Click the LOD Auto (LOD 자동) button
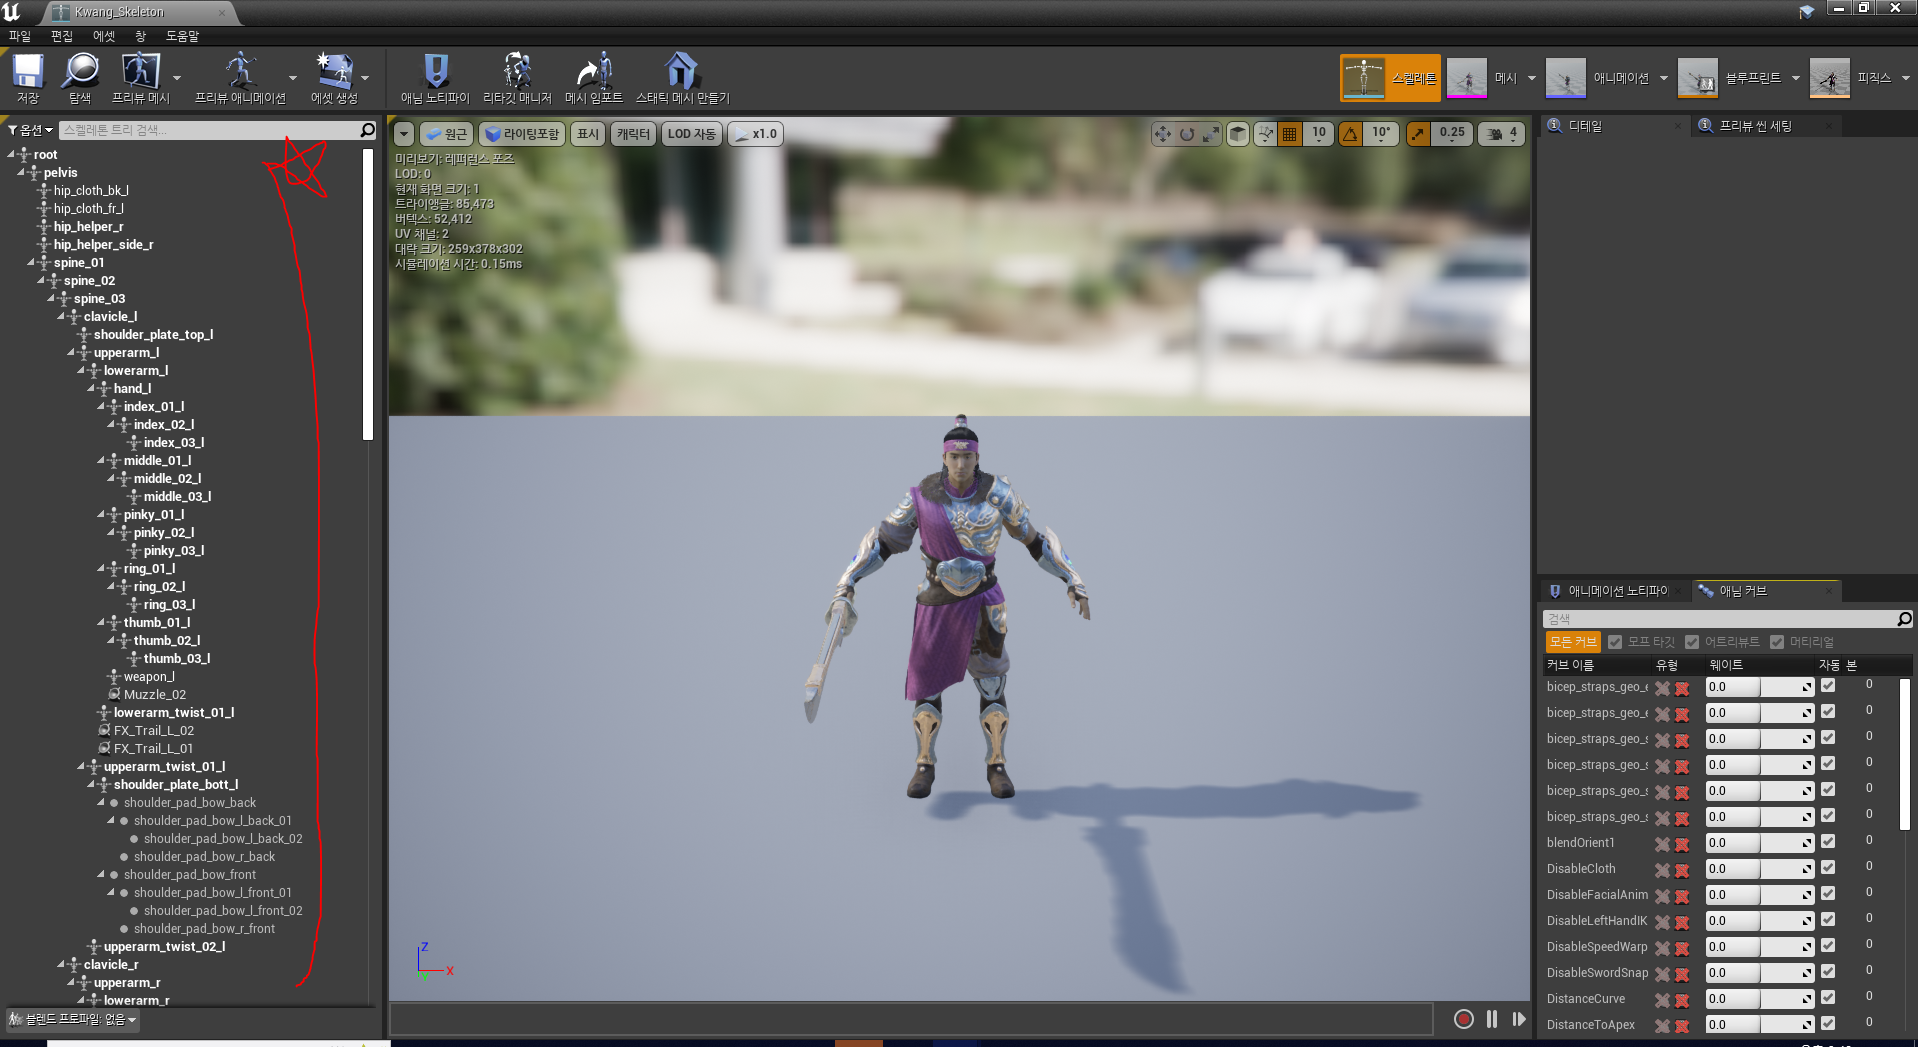Screen dimensions: 1918x1047 tap(692, 134)
